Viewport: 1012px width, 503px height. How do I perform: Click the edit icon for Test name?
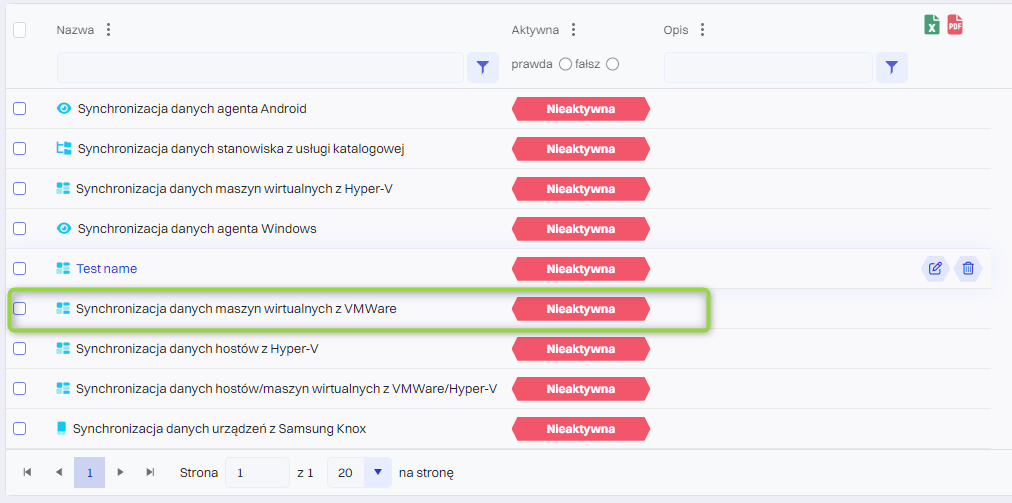(935, 268)
